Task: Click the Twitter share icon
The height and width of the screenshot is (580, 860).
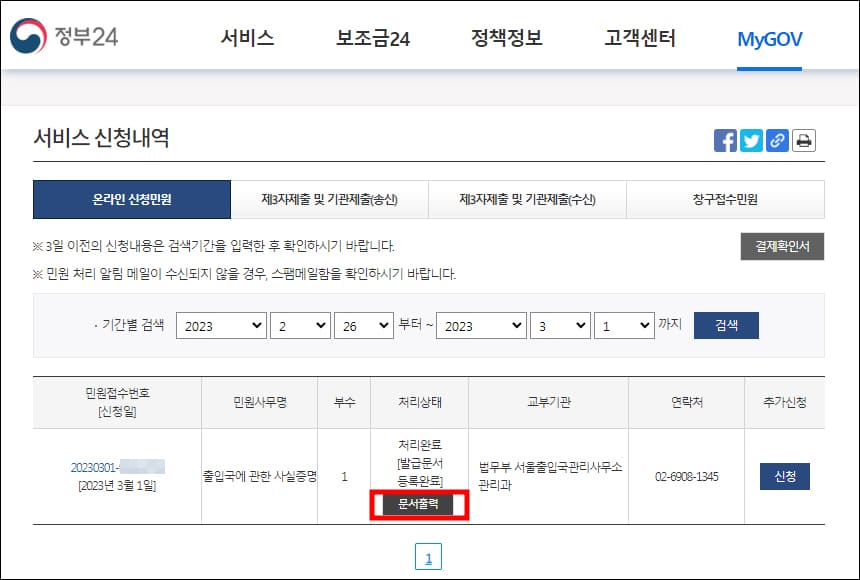Action: click(751, 140)
